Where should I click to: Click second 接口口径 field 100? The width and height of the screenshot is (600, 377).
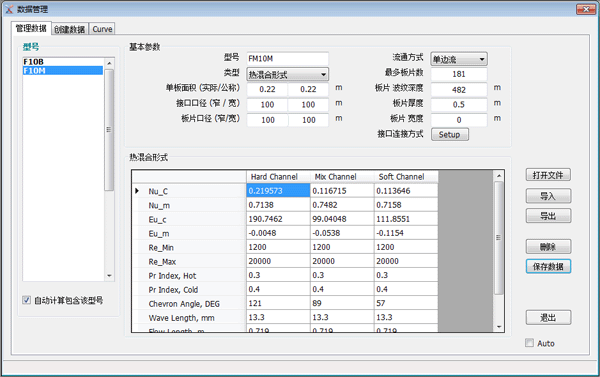308,104
